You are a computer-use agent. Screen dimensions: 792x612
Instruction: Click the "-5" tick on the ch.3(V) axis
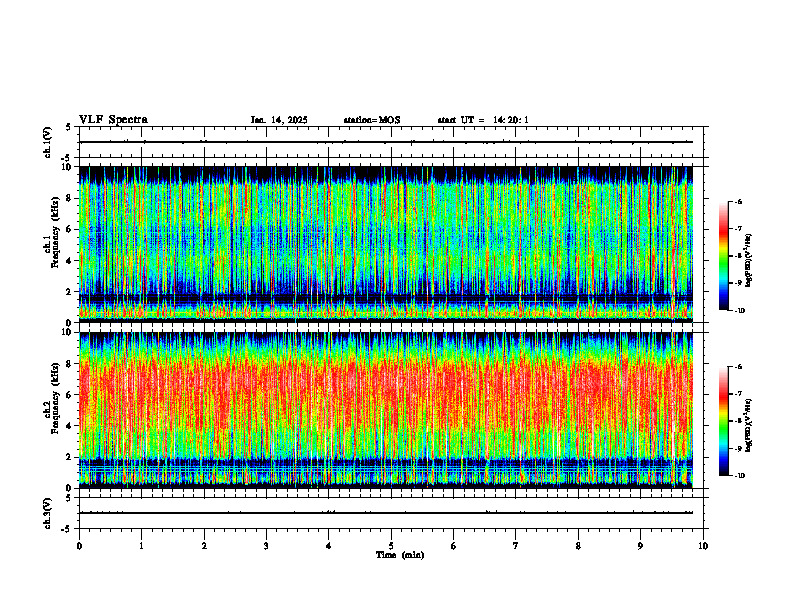click(66, 529)
